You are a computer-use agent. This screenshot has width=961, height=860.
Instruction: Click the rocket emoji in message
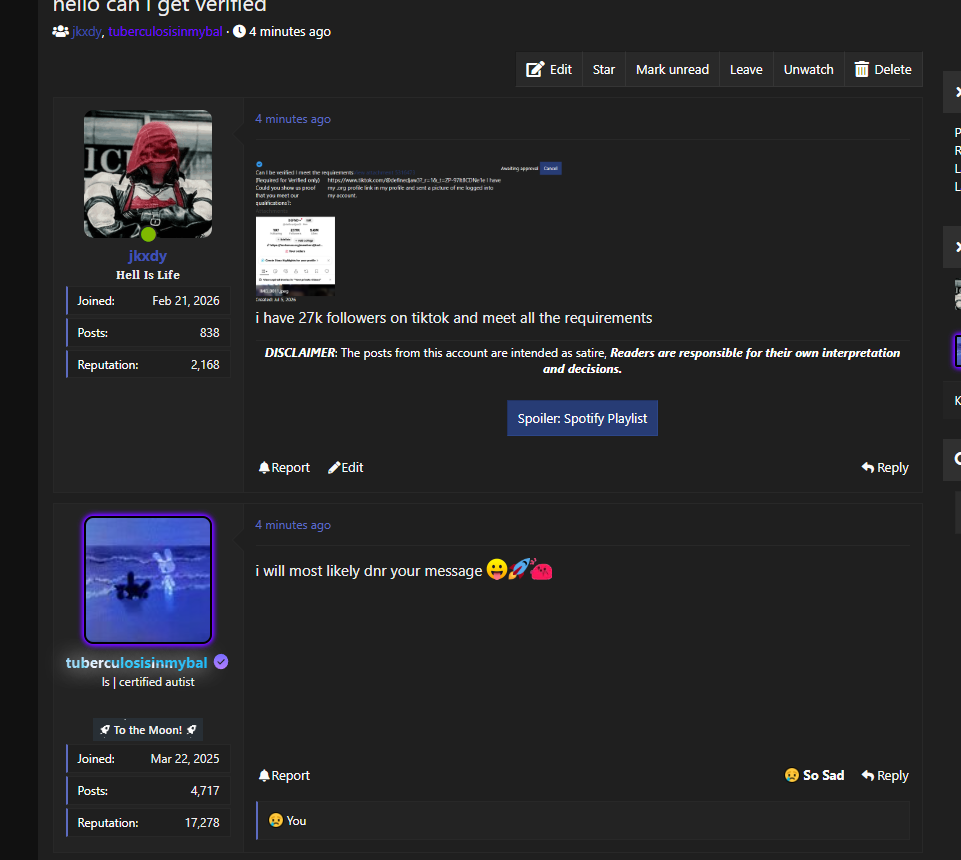click(518, 569)
